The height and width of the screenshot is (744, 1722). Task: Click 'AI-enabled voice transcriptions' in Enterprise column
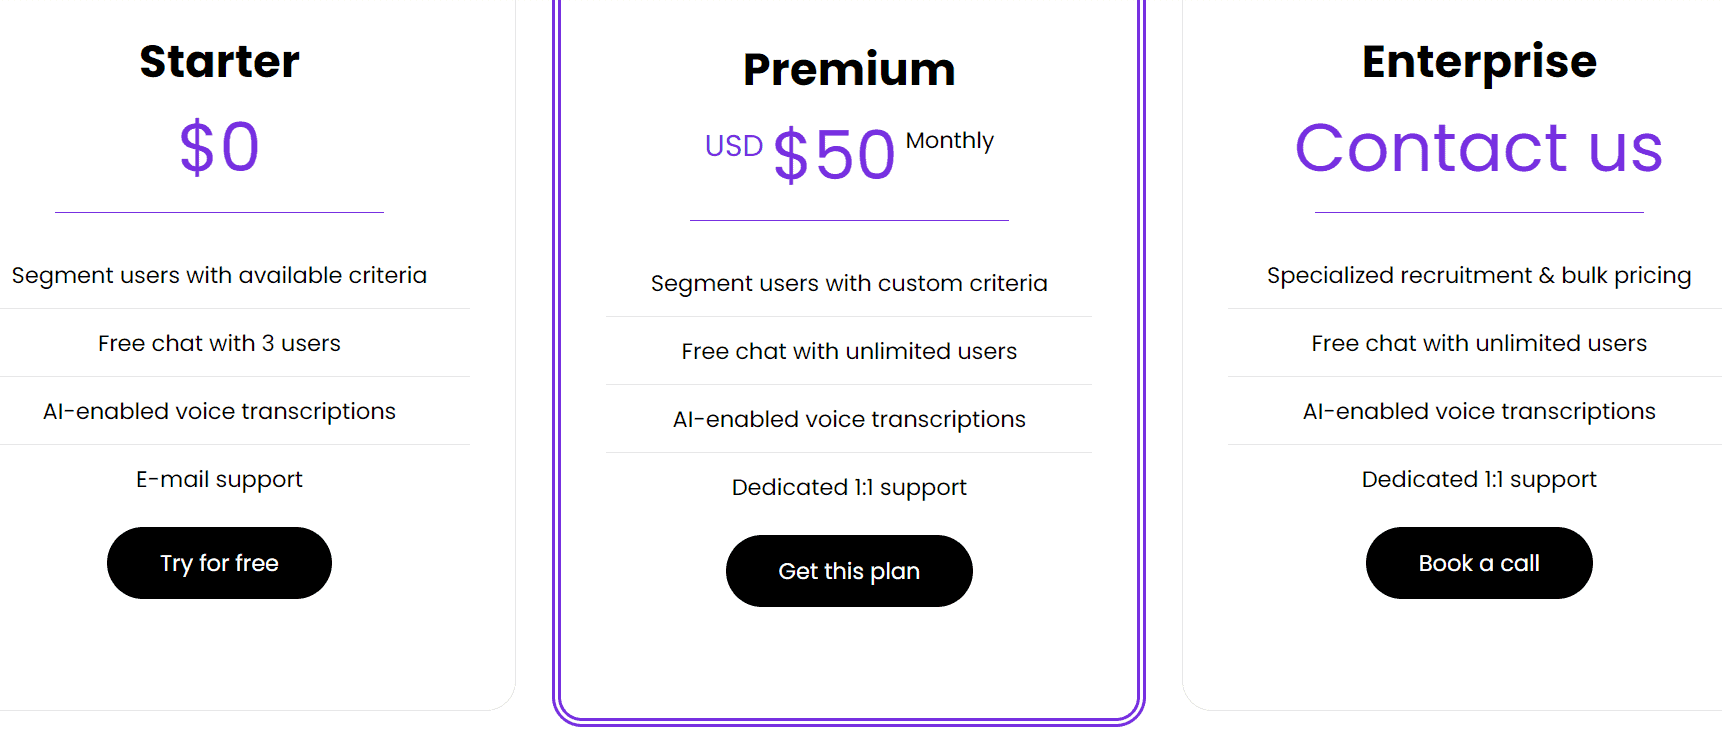tap(1479, 411)
